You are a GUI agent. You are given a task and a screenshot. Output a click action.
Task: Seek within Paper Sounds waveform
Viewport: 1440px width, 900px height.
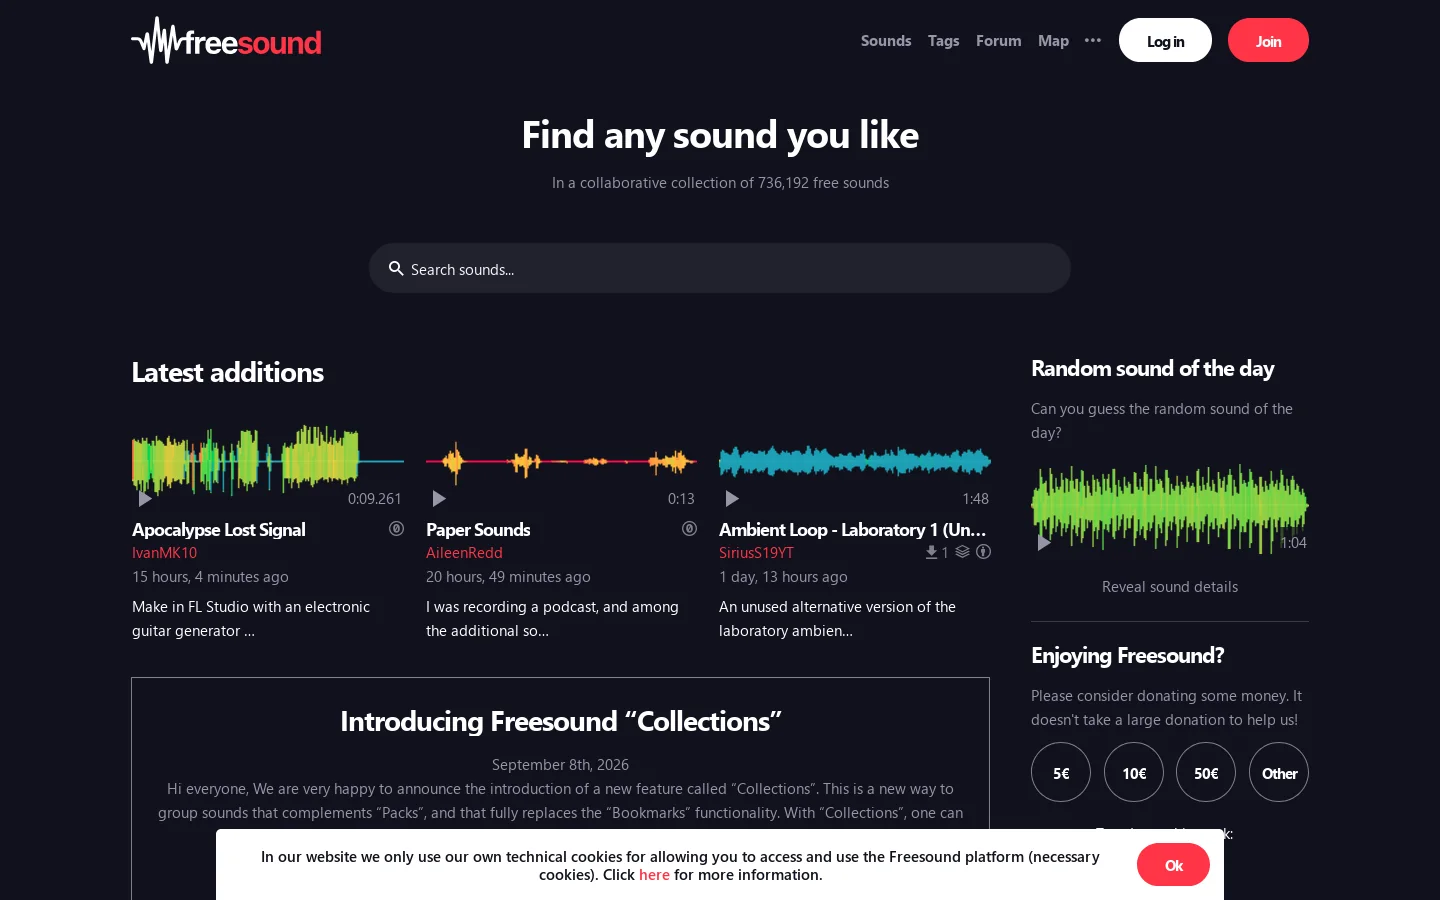(x=562, y=461)
